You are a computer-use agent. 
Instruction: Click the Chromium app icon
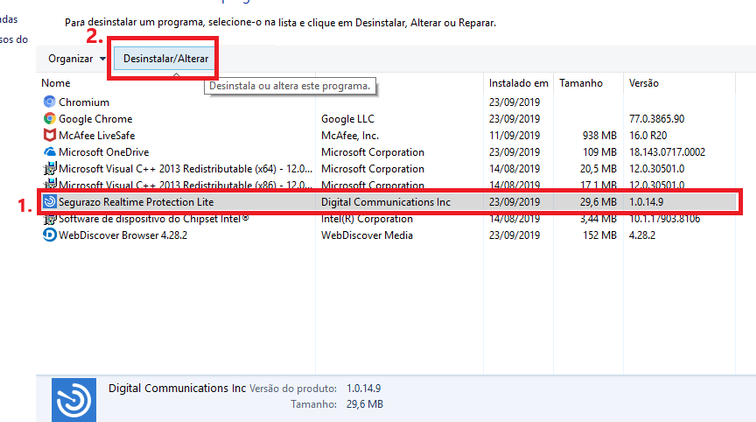coord(49,102)
